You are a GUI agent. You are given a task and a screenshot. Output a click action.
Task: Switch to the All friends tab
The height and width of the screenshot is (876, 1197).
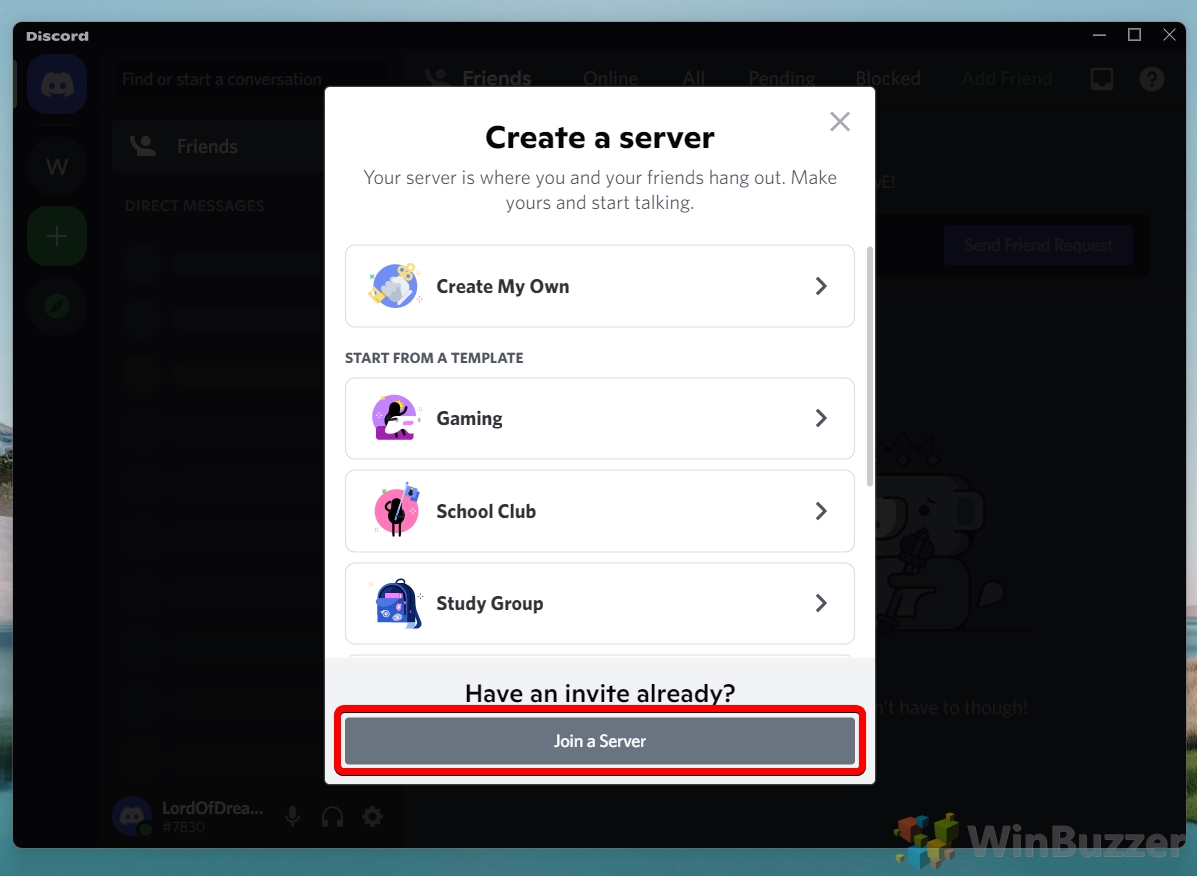click(694, 79)
